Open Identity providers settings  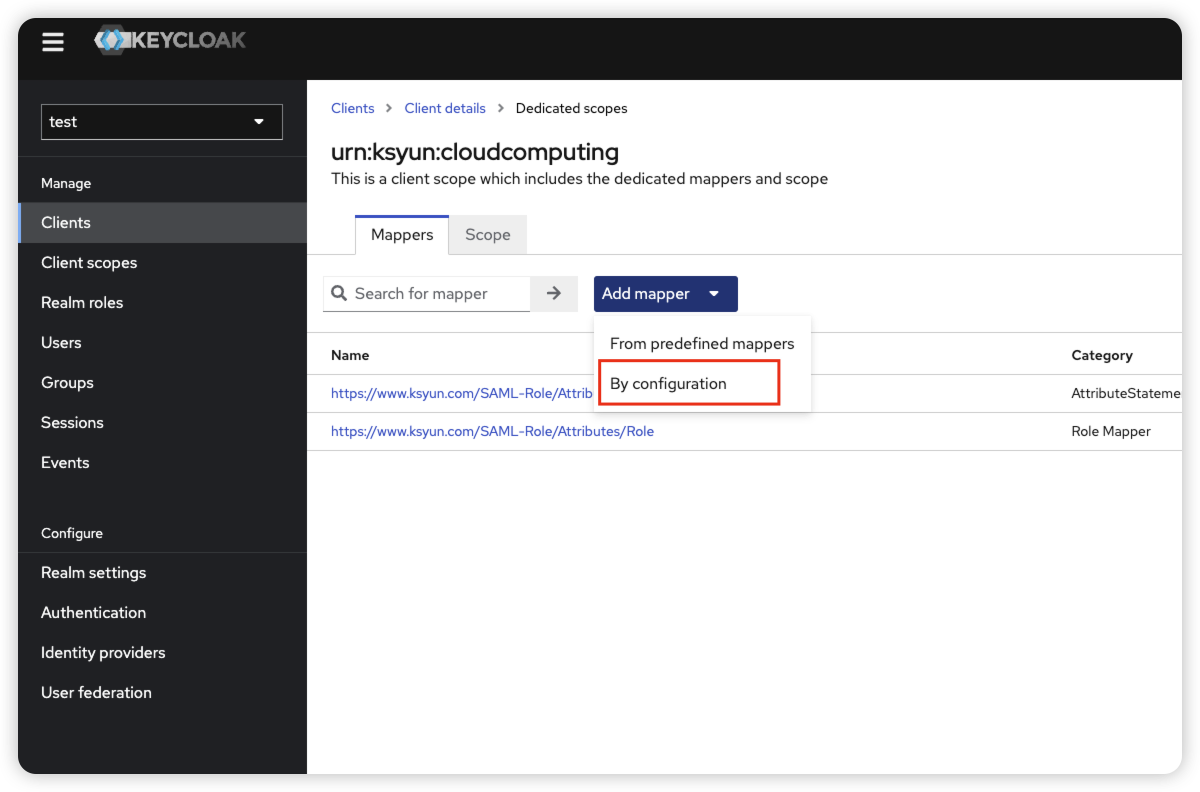tap(103, 653)
